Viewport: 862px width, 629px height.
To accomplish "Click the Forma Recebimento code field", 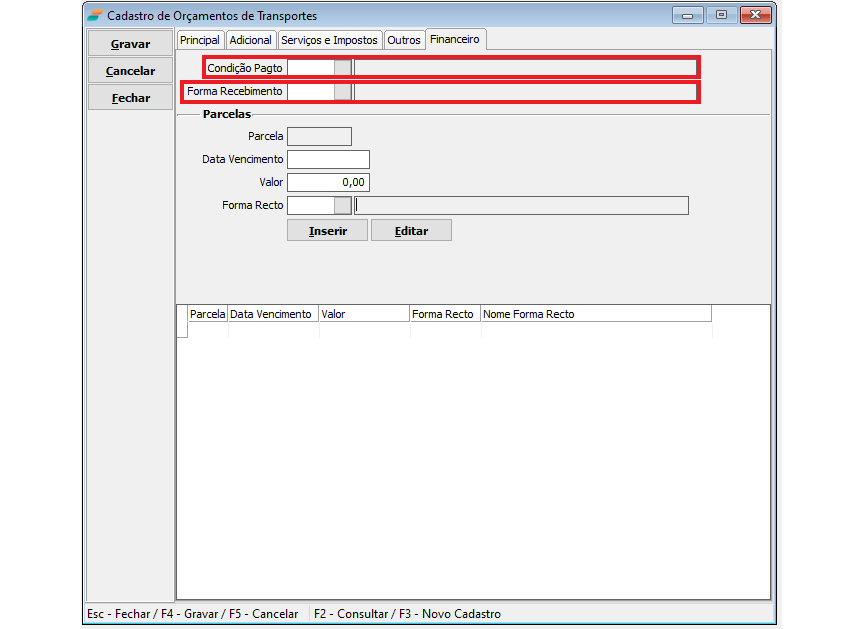I will (x=310, y=92).
